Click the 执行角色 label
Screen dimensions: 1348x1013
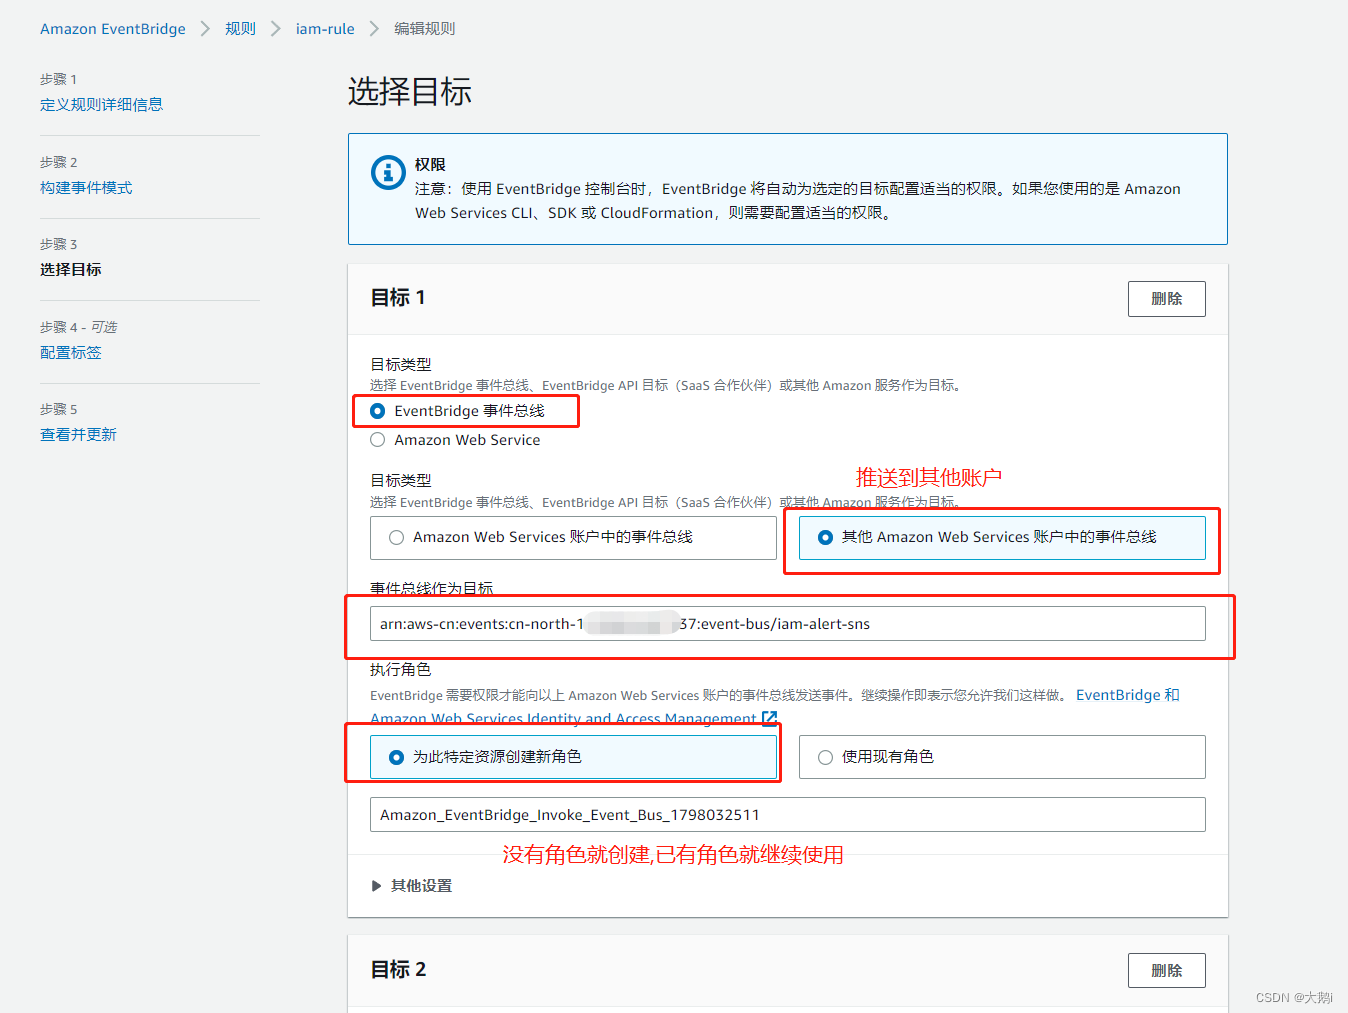coord(401,669)
